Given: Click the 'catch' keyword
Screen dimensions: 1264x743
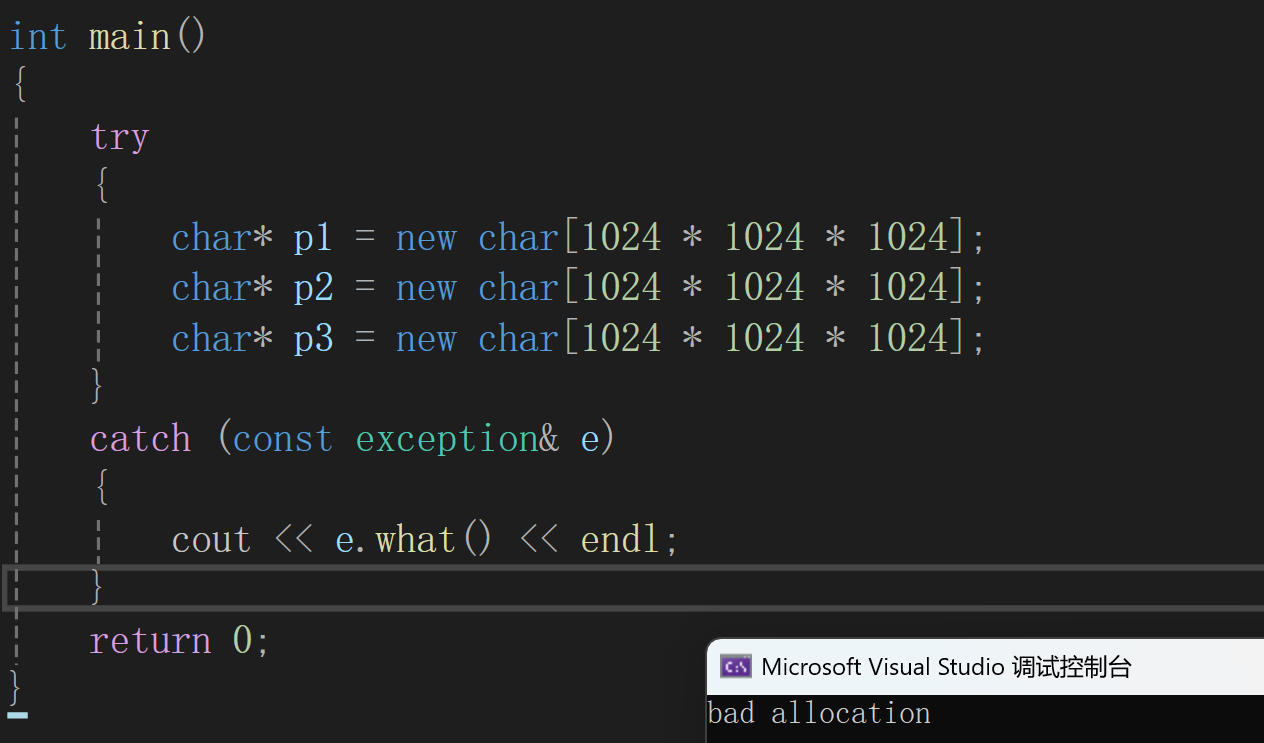Looking at the screenshot, I should pos(140,439).
